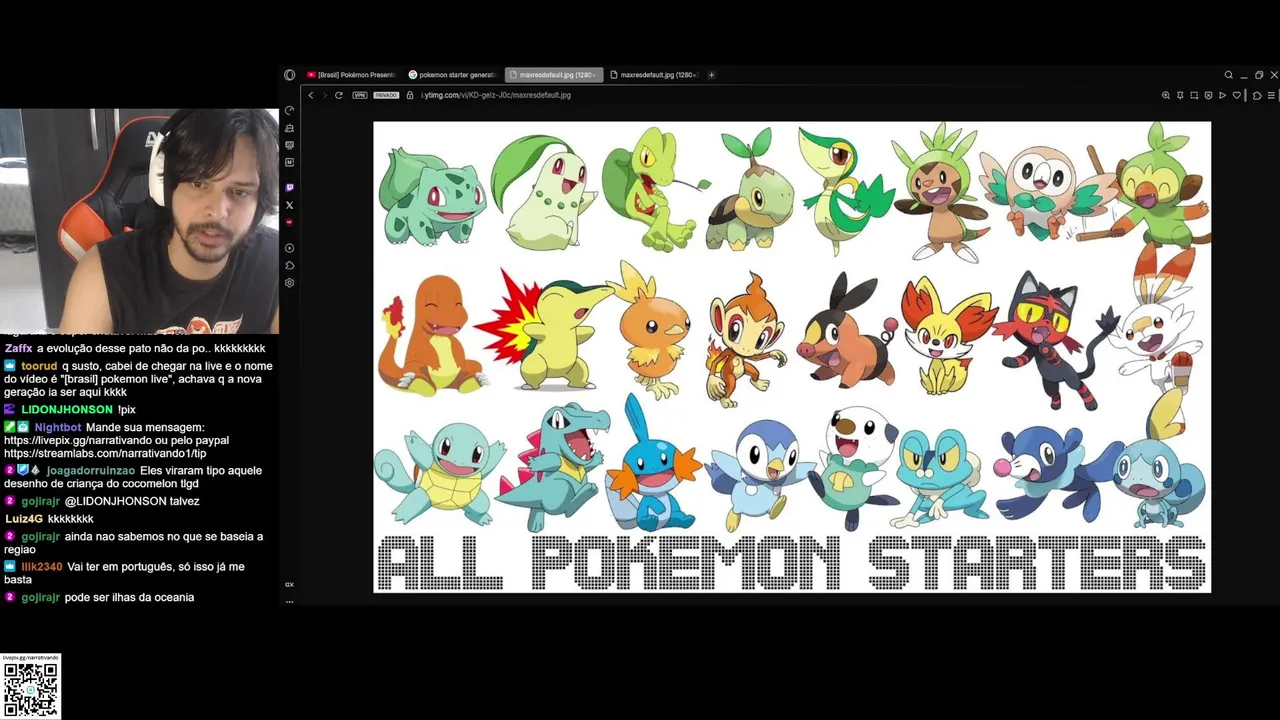1280x720 pixels.
Task: Open the Easy Setup menu lines icon
Action: pyautogui.click(x=1271, y=95)
